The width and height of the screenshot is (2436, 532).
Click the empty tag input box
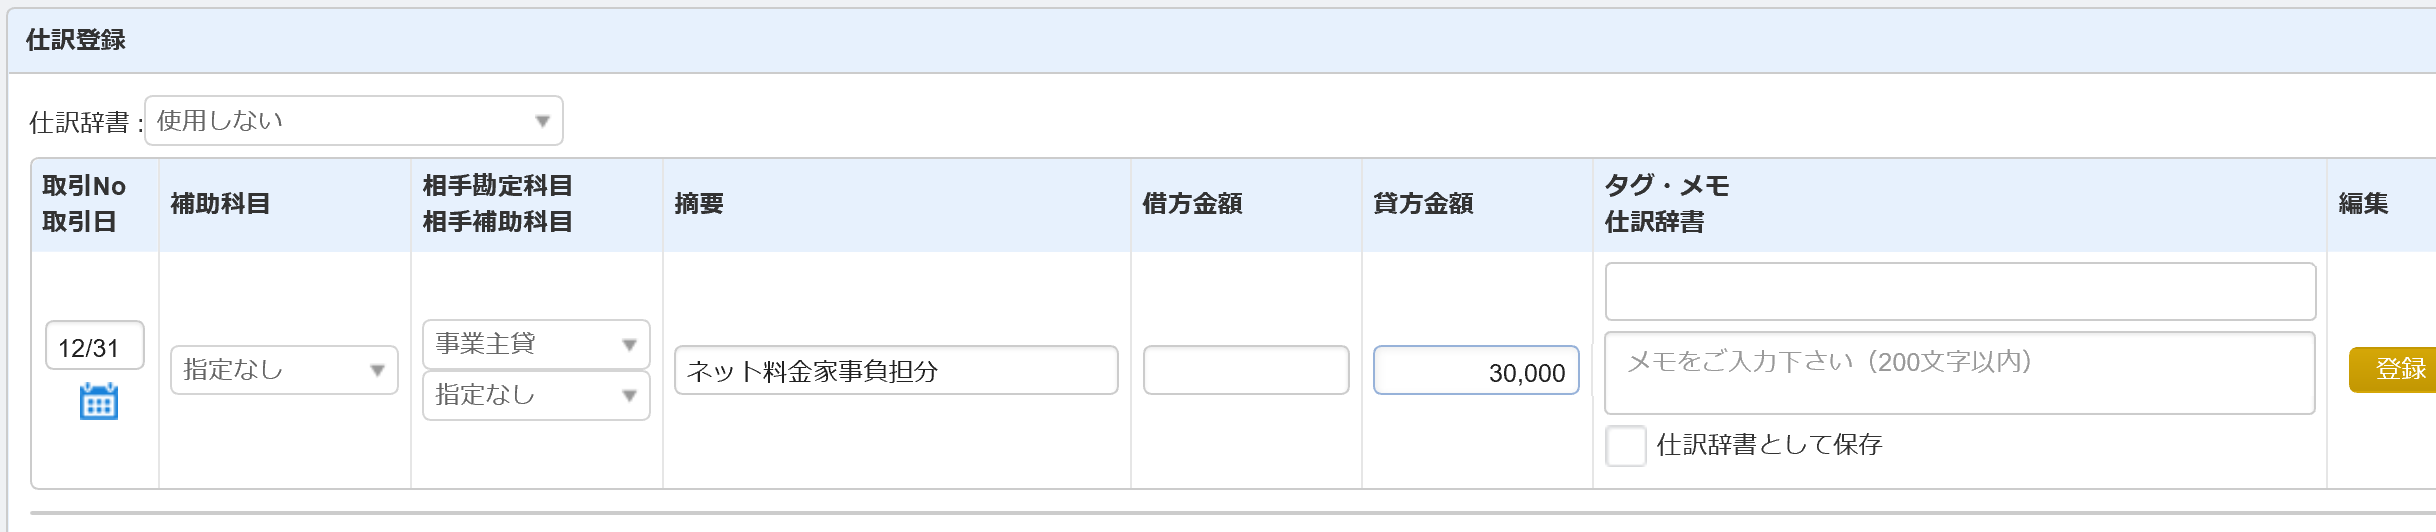click(x=1960, y=291)
